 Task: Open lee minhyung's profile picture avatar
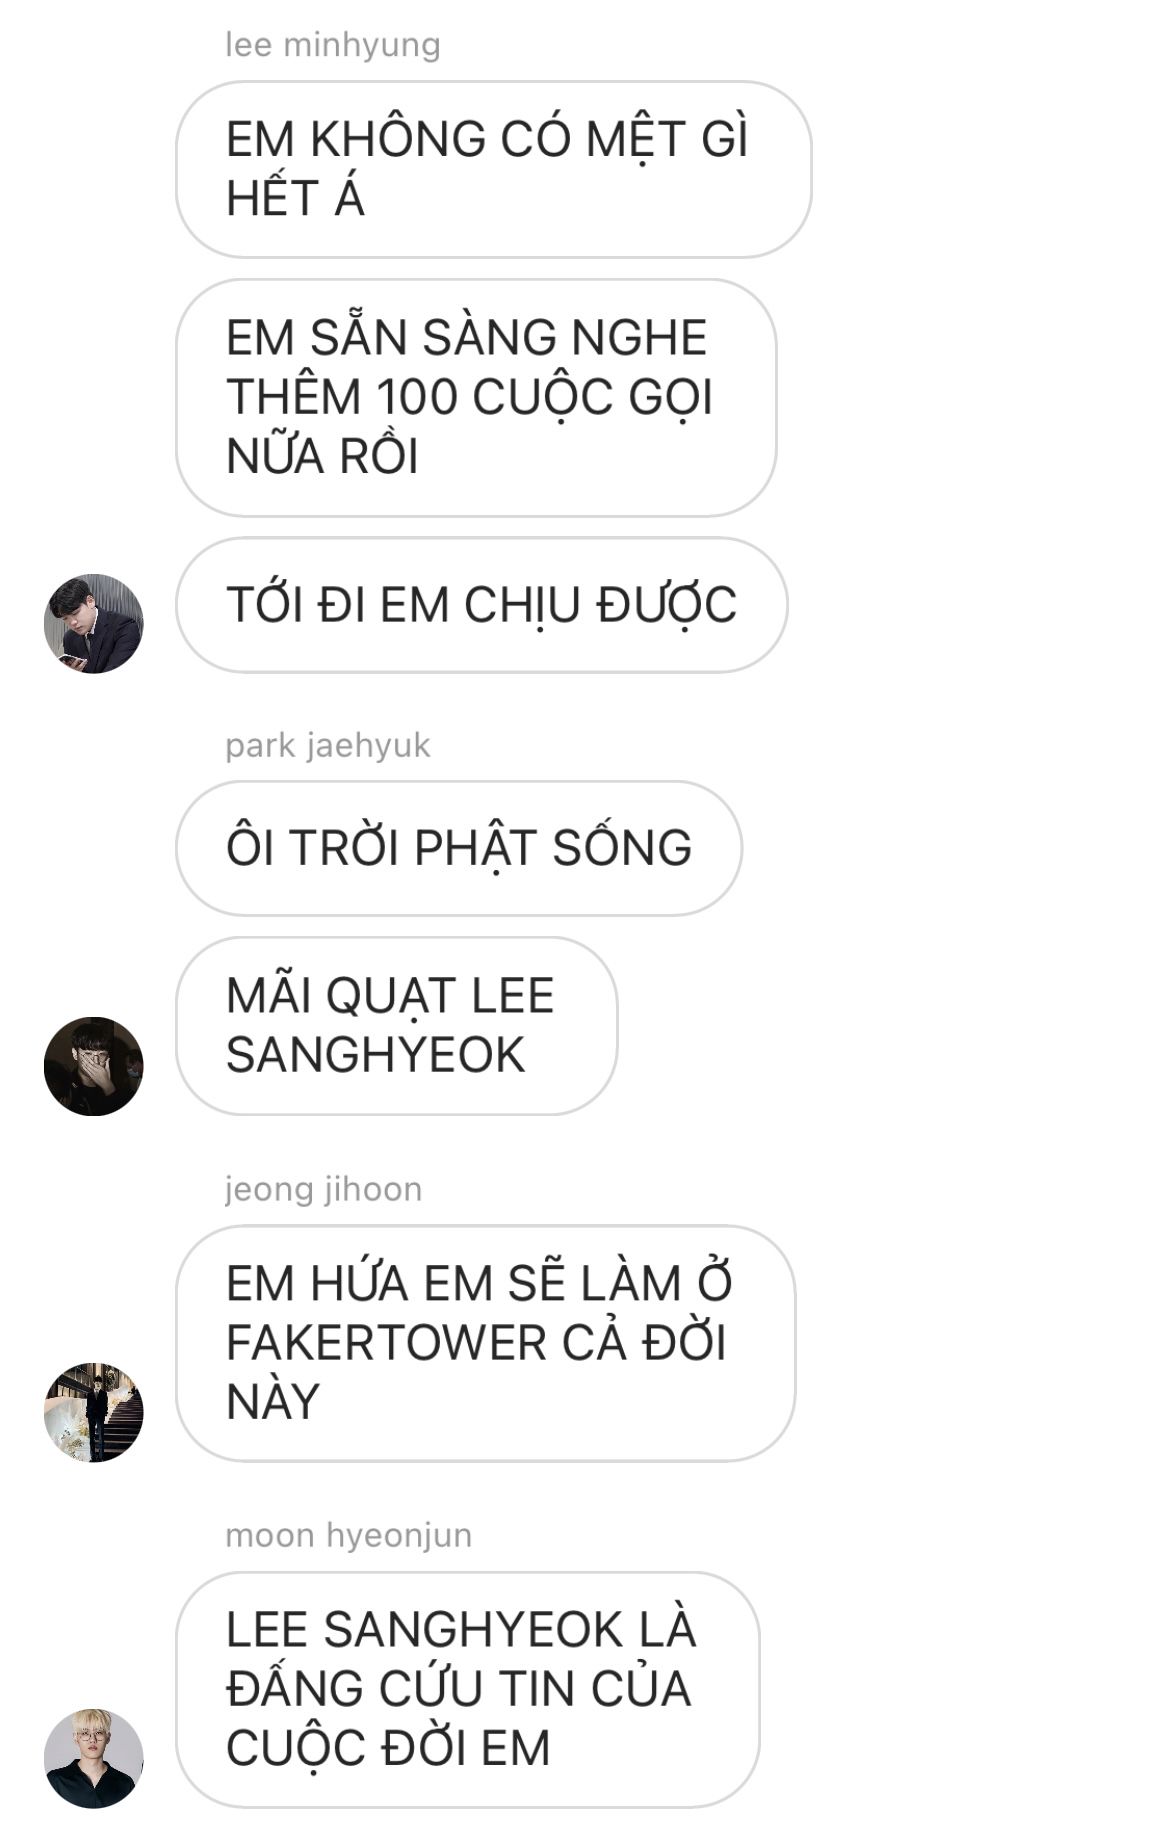(x=94, y=623)
